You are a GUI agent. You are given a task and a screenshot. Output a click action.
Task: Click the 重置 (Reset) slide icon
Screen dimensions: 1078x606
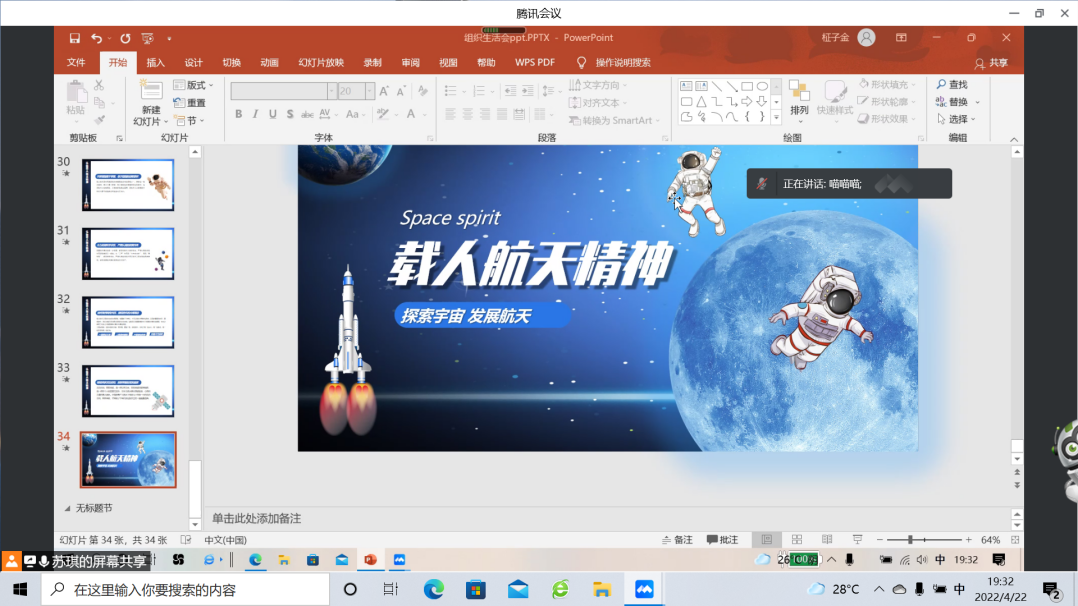(189, 103)
